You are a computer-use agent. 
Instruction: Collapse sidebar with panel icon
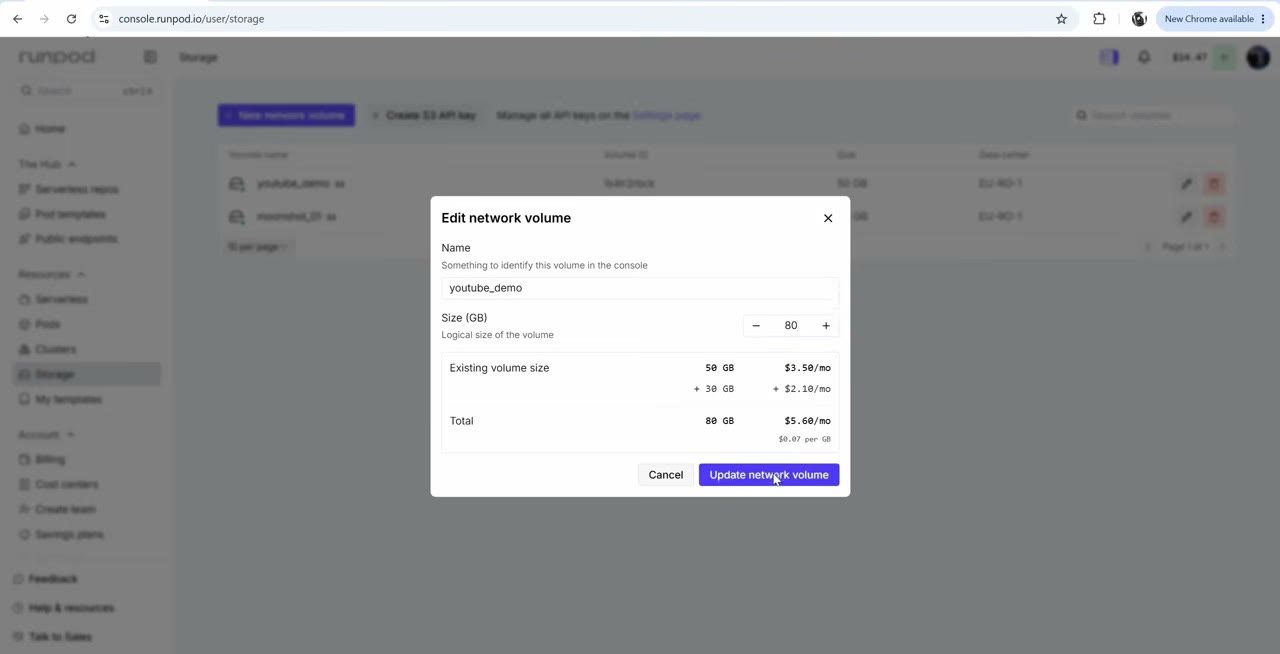150,57
